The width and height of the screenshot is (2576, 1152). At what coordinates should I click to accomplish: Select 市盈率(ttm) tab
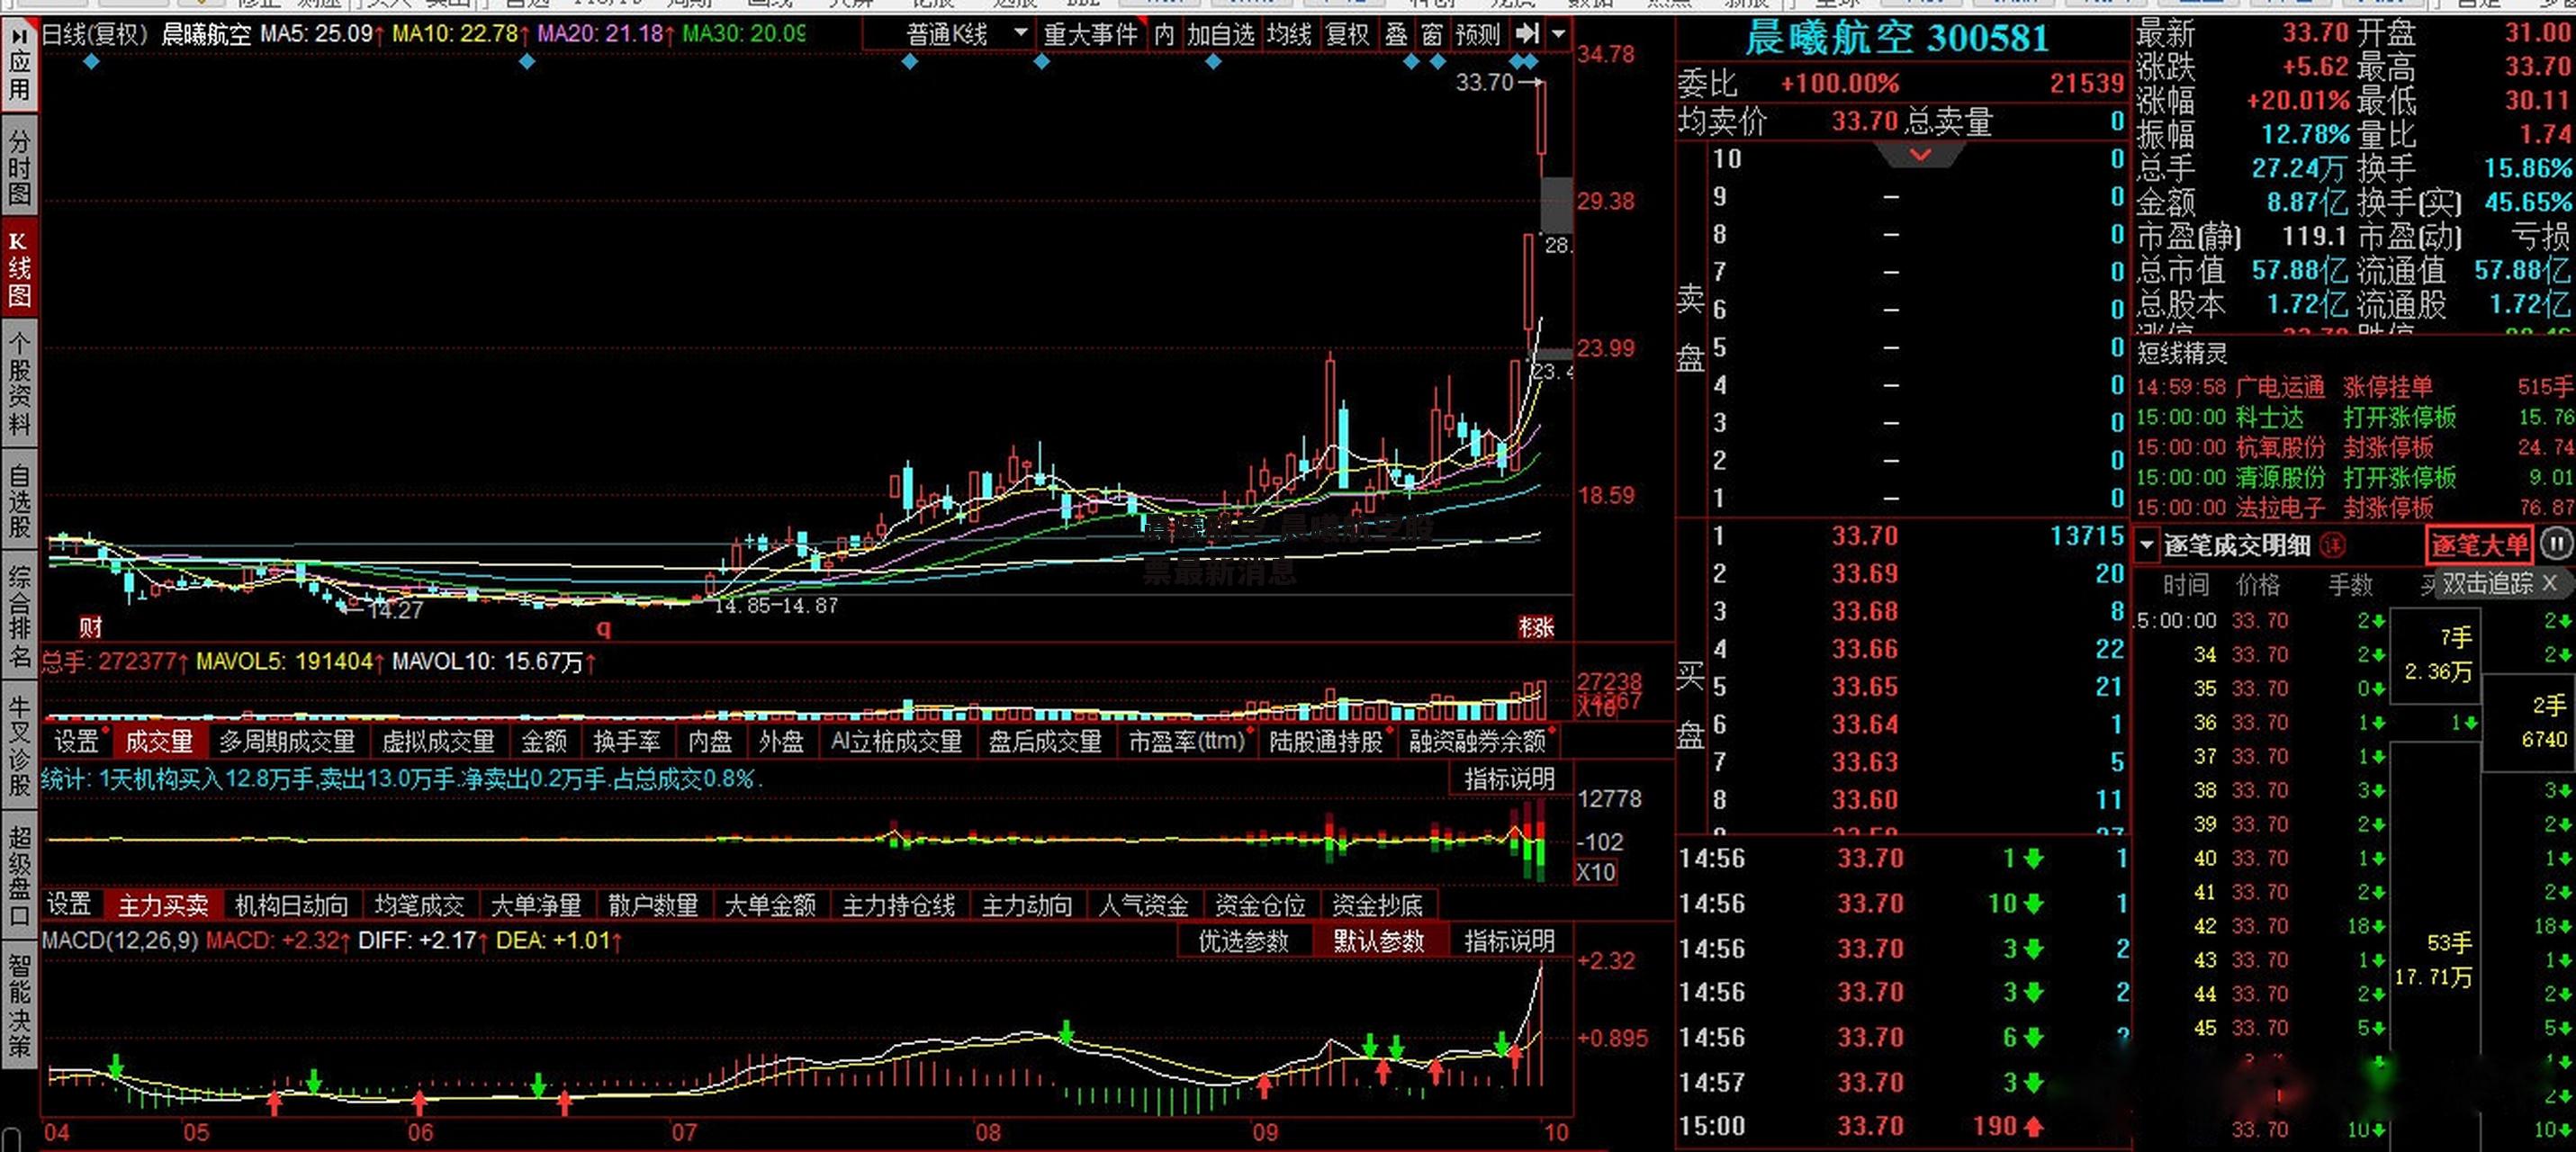tap(1187, 741)
